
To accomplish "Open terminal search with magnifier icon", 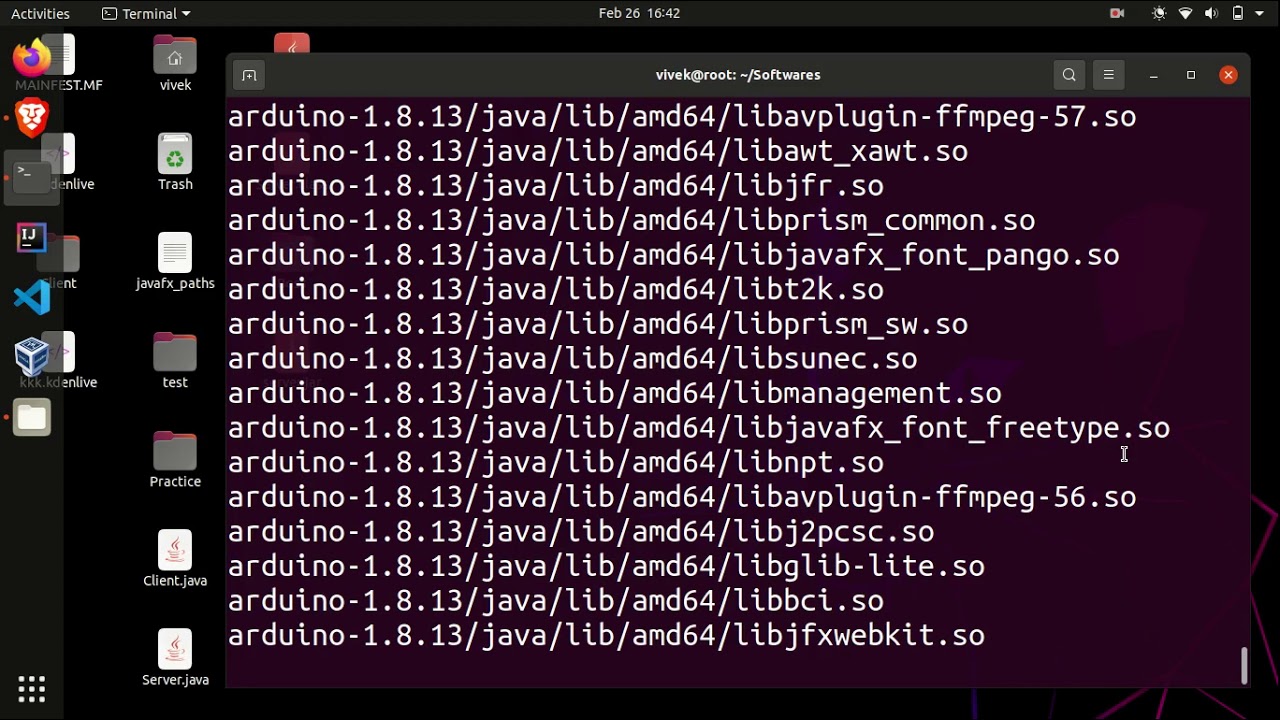I will 1069,75.
